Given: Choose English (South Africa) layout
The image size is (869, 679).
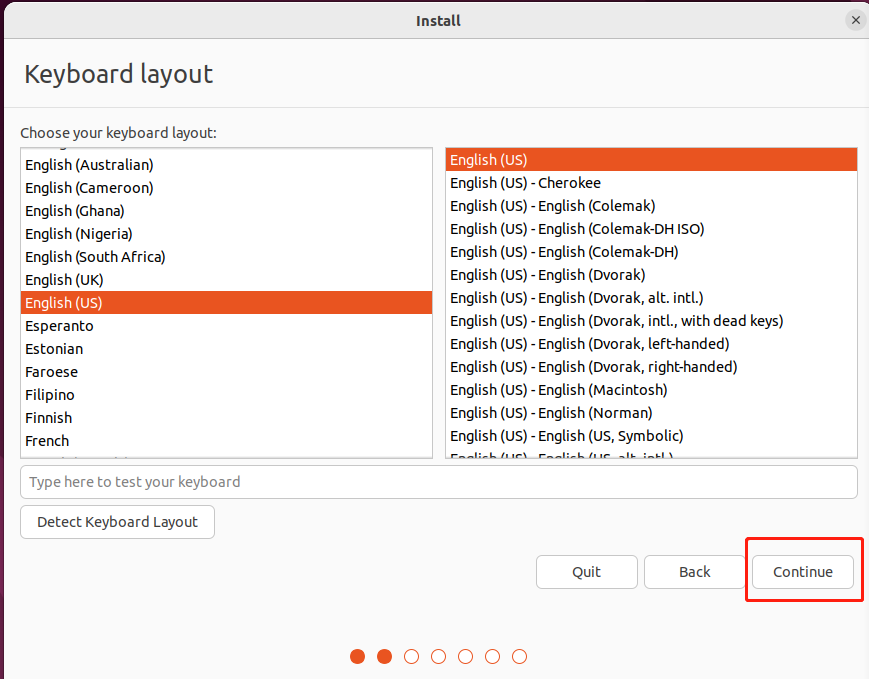Looking at the screenshot, I should point(95,257).
